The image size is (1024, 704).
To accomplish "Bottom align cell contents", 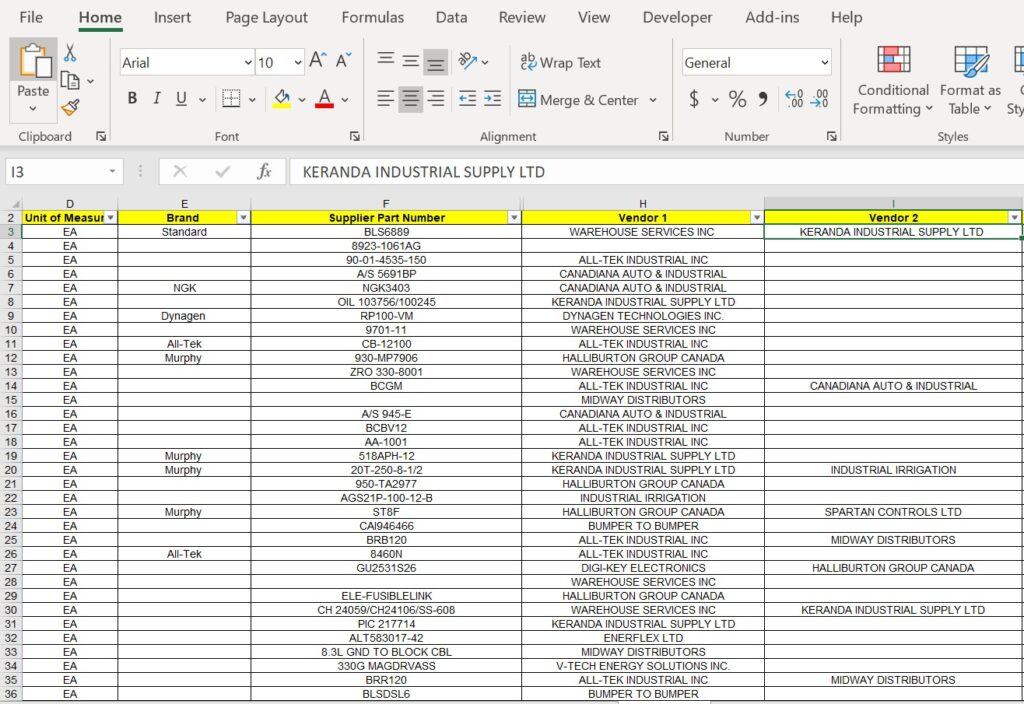I will pos(436,61).
